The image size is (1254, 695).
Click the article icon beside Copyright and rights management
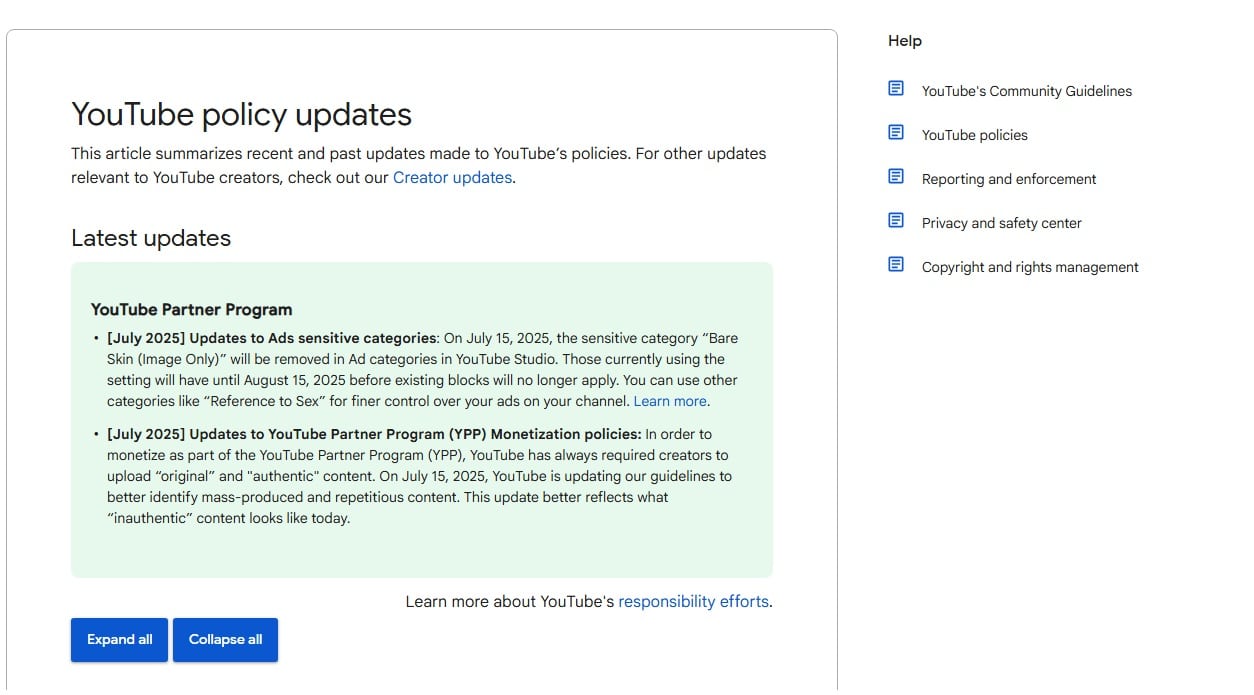click(x=896, y=265)
